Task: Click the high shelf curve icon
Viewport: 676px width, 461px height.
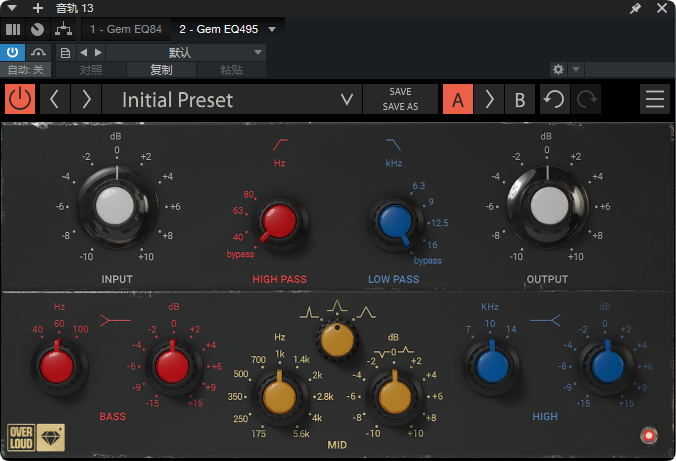Action: click(545, 320)
